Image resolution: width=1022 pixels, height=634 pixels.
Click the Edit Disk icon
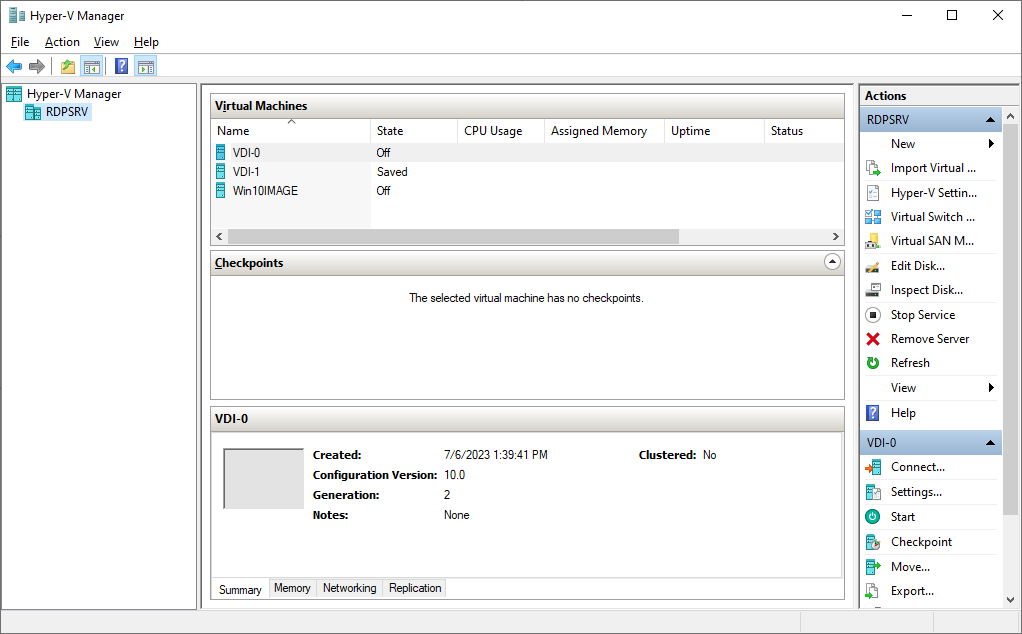click(873, 266)
